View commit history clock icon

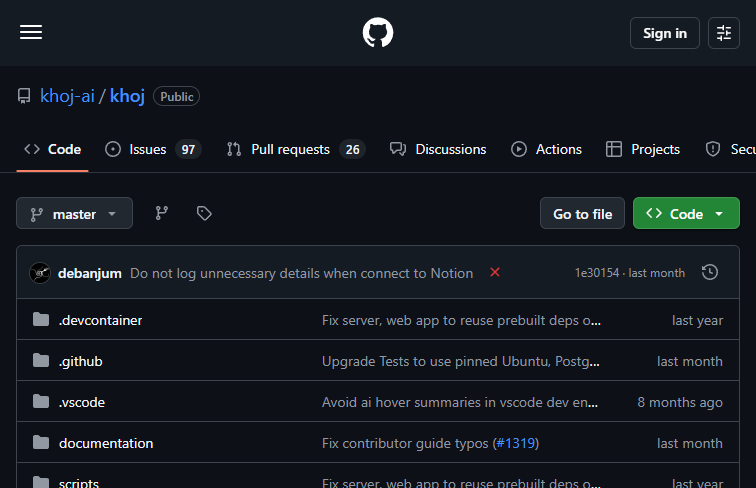pos(710,272)
